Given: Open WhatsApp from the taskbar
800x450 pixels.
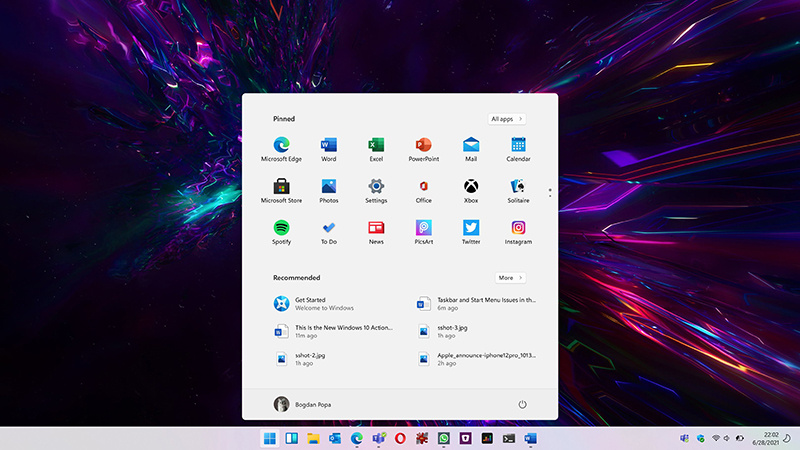Looking at the screenshot, I should pyautogui.click(x=443, y=438).
